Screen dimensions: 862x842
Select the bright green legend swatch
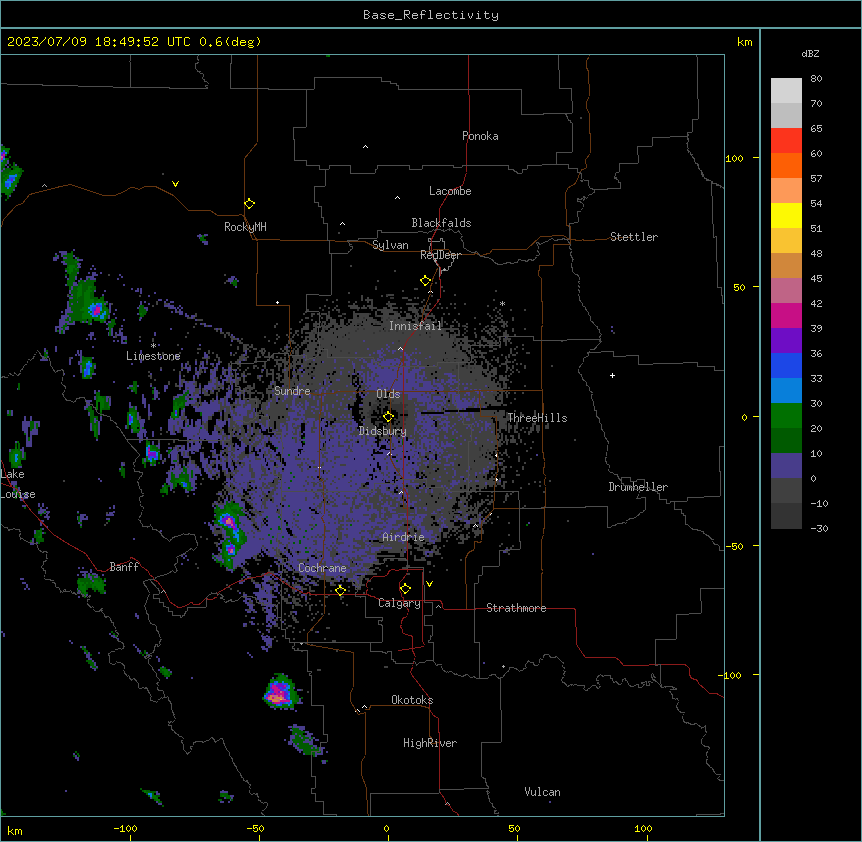coord(786,416)
